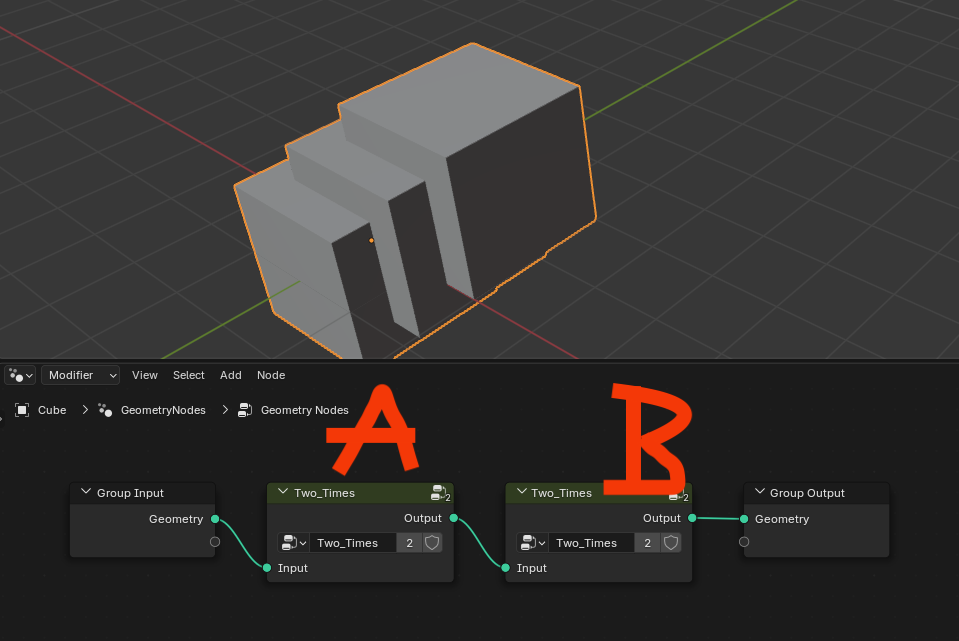The height and width of the screenshot is (641, 959).
Task: Click the Cube object icon in the breadcrumb
Action: point(22,410)
